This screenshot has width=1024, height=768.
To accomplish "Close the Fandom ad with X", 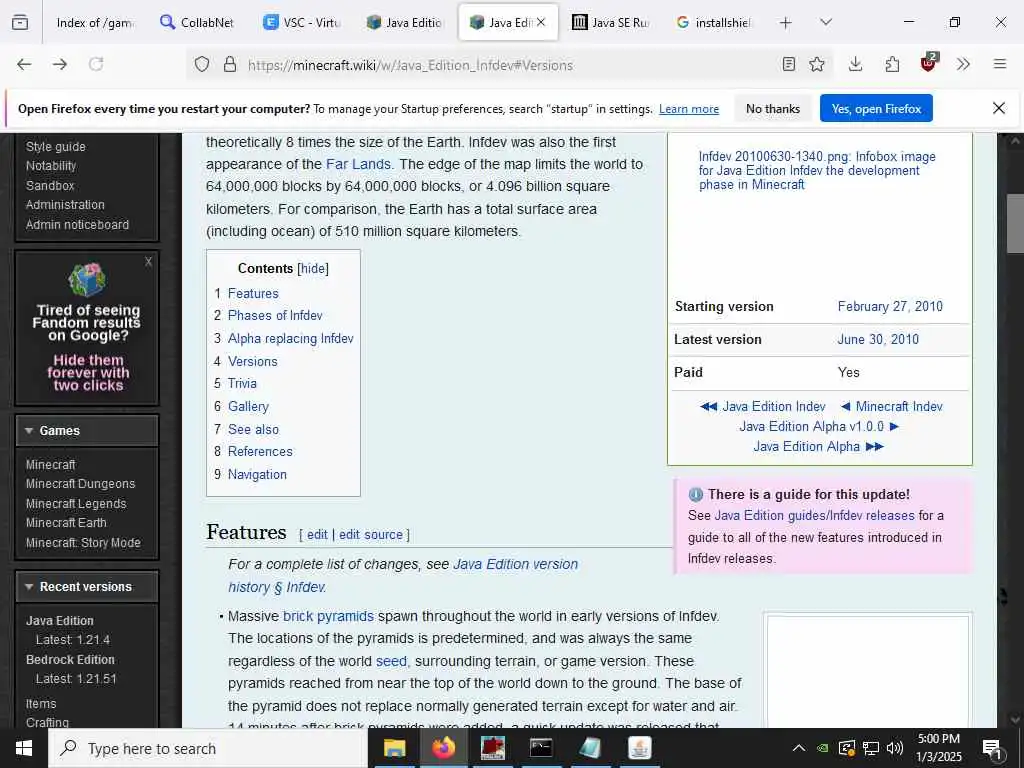I will [148, 261].
